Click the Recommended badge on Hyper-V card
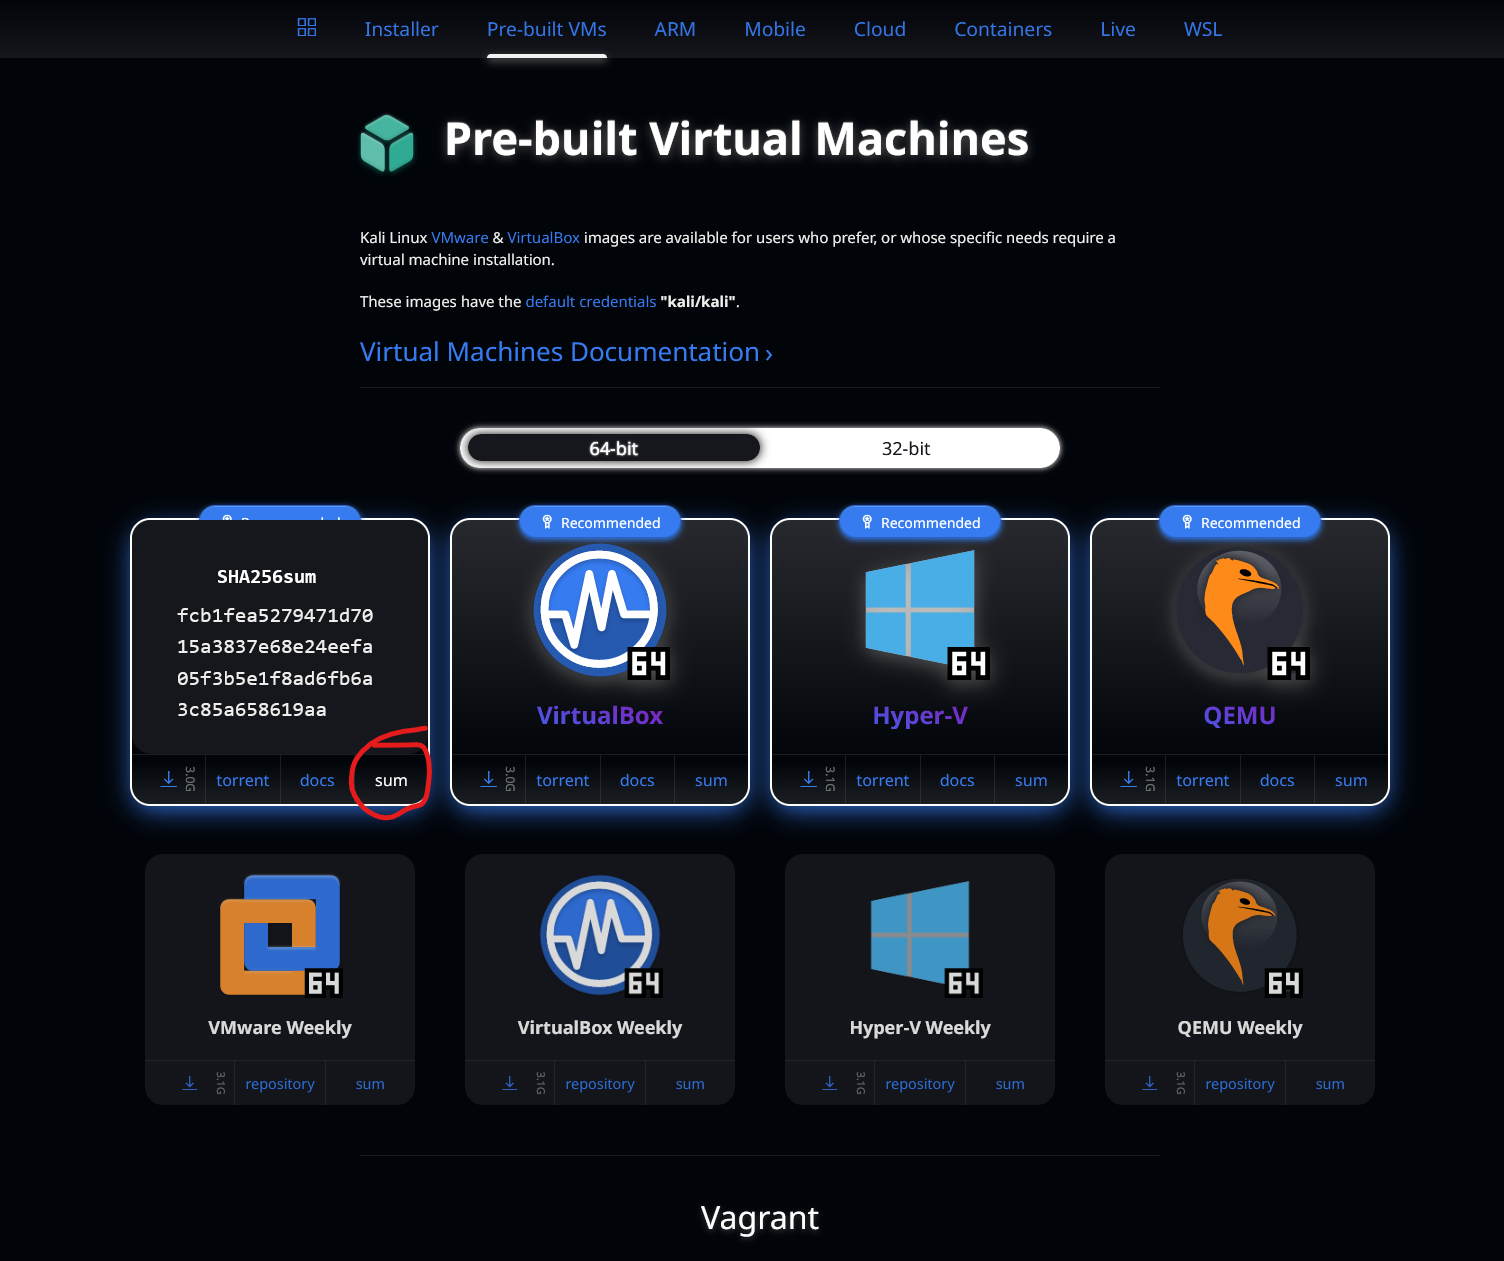This screenshot has width=1504, height=1261. click(920, 522)
